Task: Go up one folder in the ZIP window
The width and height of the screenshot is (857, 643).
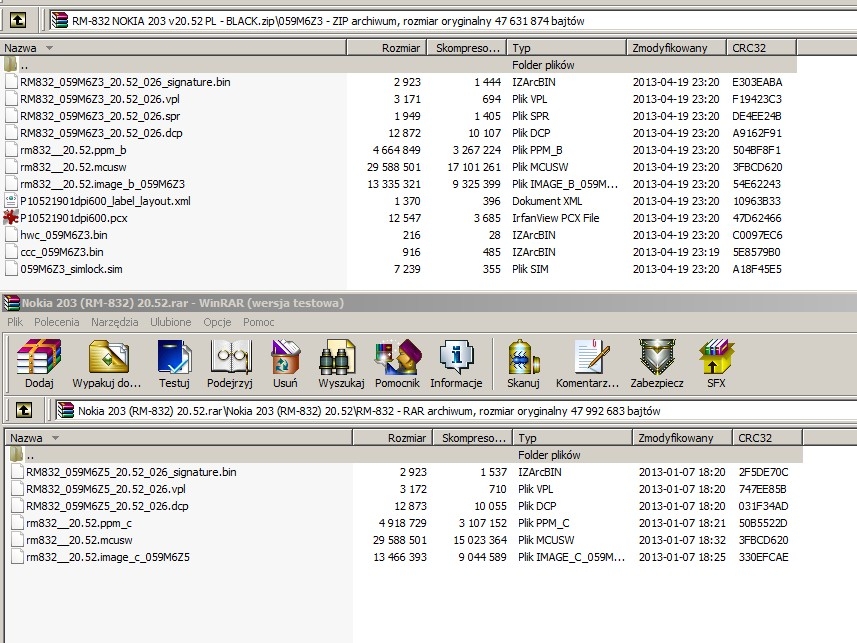Action: coord(17,21)
